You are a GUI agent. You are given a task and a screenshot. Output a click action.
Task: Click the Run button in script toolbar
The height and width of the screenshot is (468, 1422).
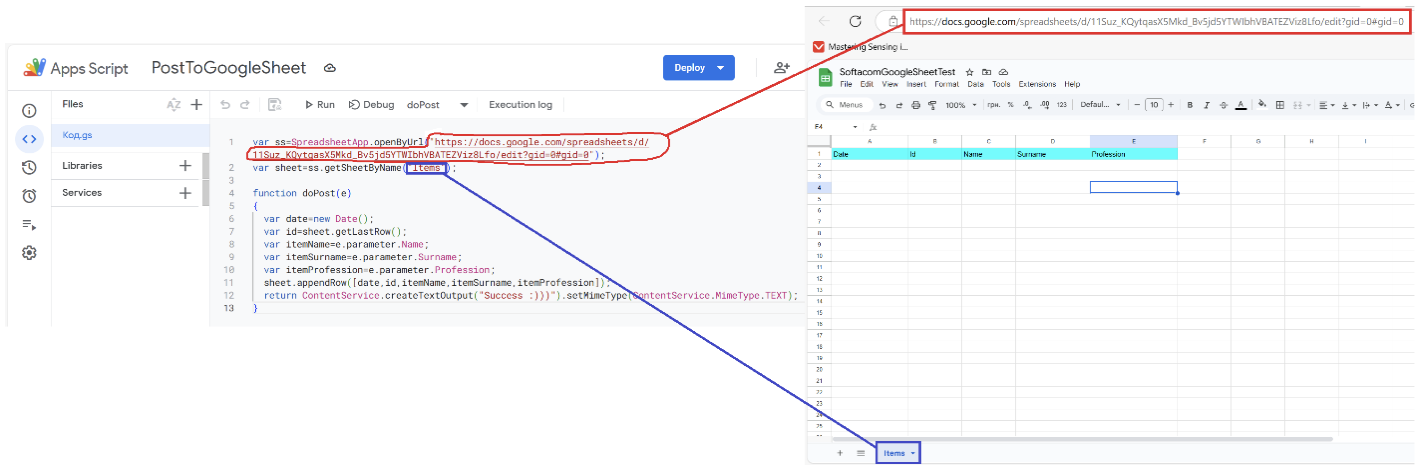coord(318,104)
